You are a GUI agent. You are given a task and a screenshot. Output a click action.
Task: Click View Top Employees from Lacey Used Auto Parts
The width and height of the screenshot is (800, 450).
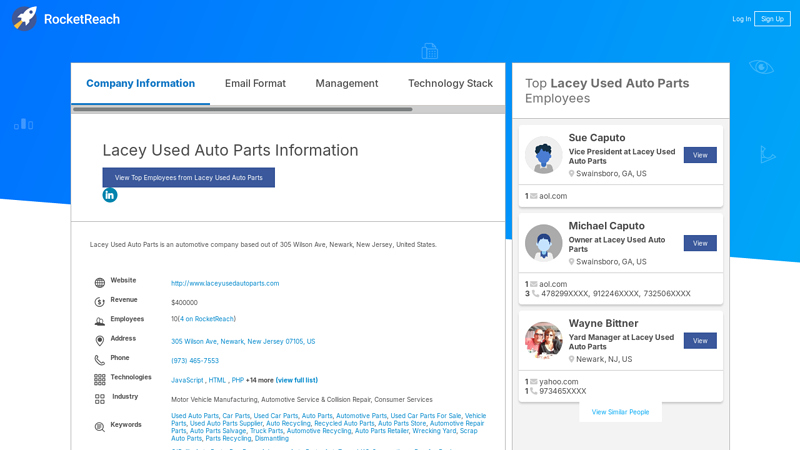click(188, 178)
